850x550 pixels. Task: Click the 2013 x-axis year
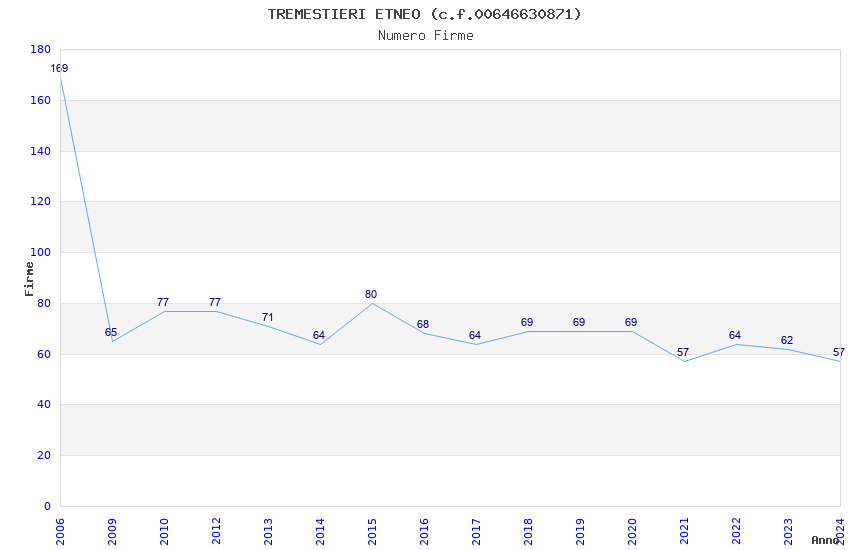pyautogui.click(x=268, y=532)
